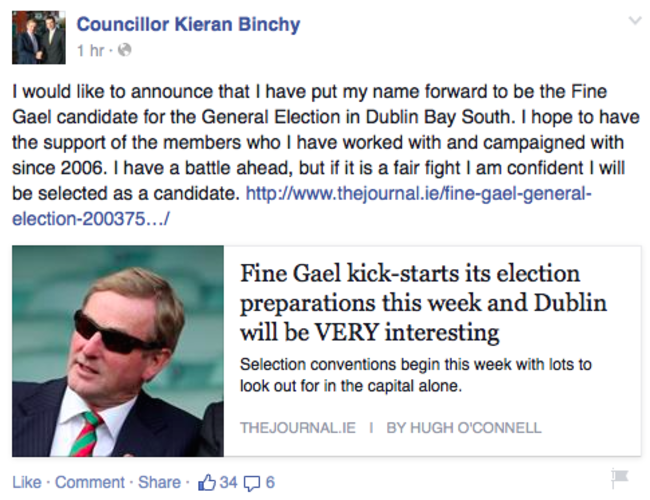Image resolution: width=650 pixels, height=500 pixels.
Task: Show the 6 comments count
Action: click(270, 482)
